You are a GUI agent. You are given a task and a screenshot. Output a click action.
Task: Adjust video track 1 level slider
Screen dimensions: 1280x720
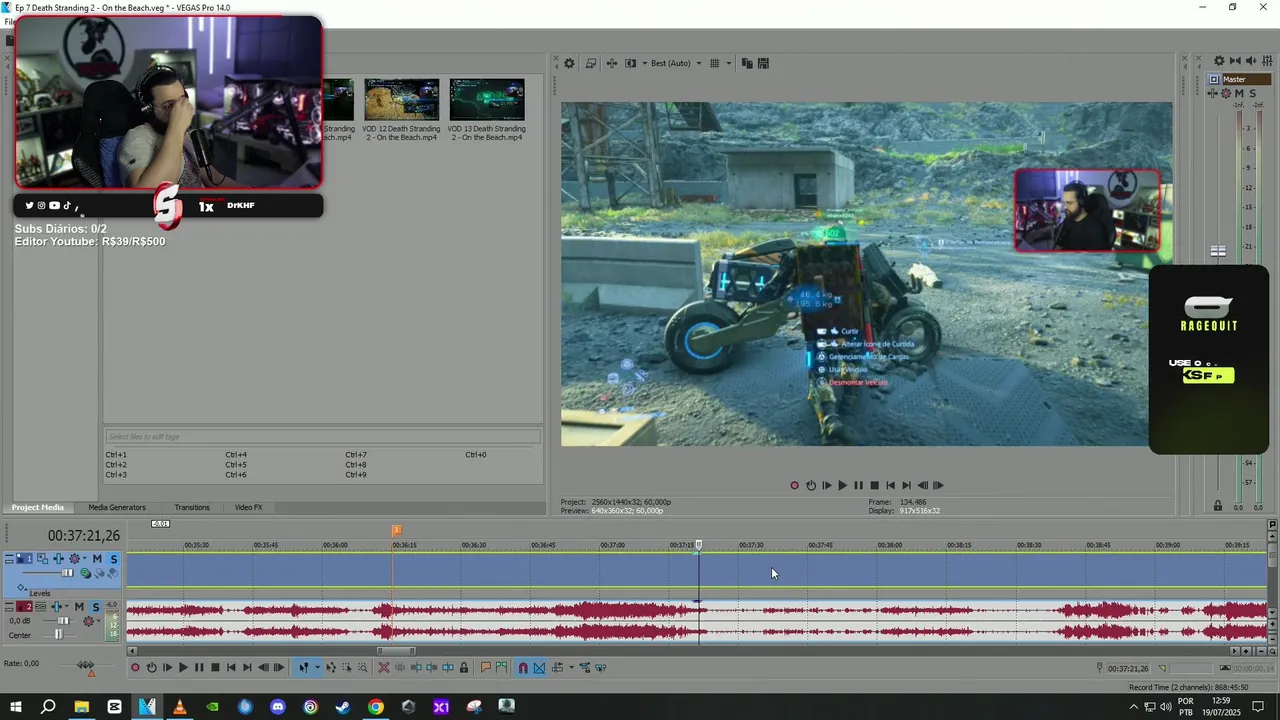coord(67,573)
